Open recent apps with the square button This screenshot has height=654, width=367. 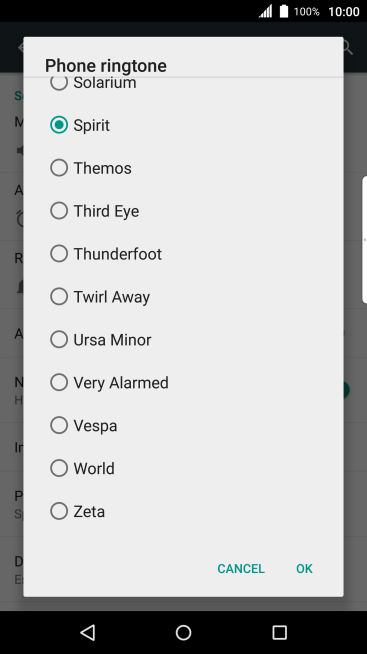tap(279, 632)
